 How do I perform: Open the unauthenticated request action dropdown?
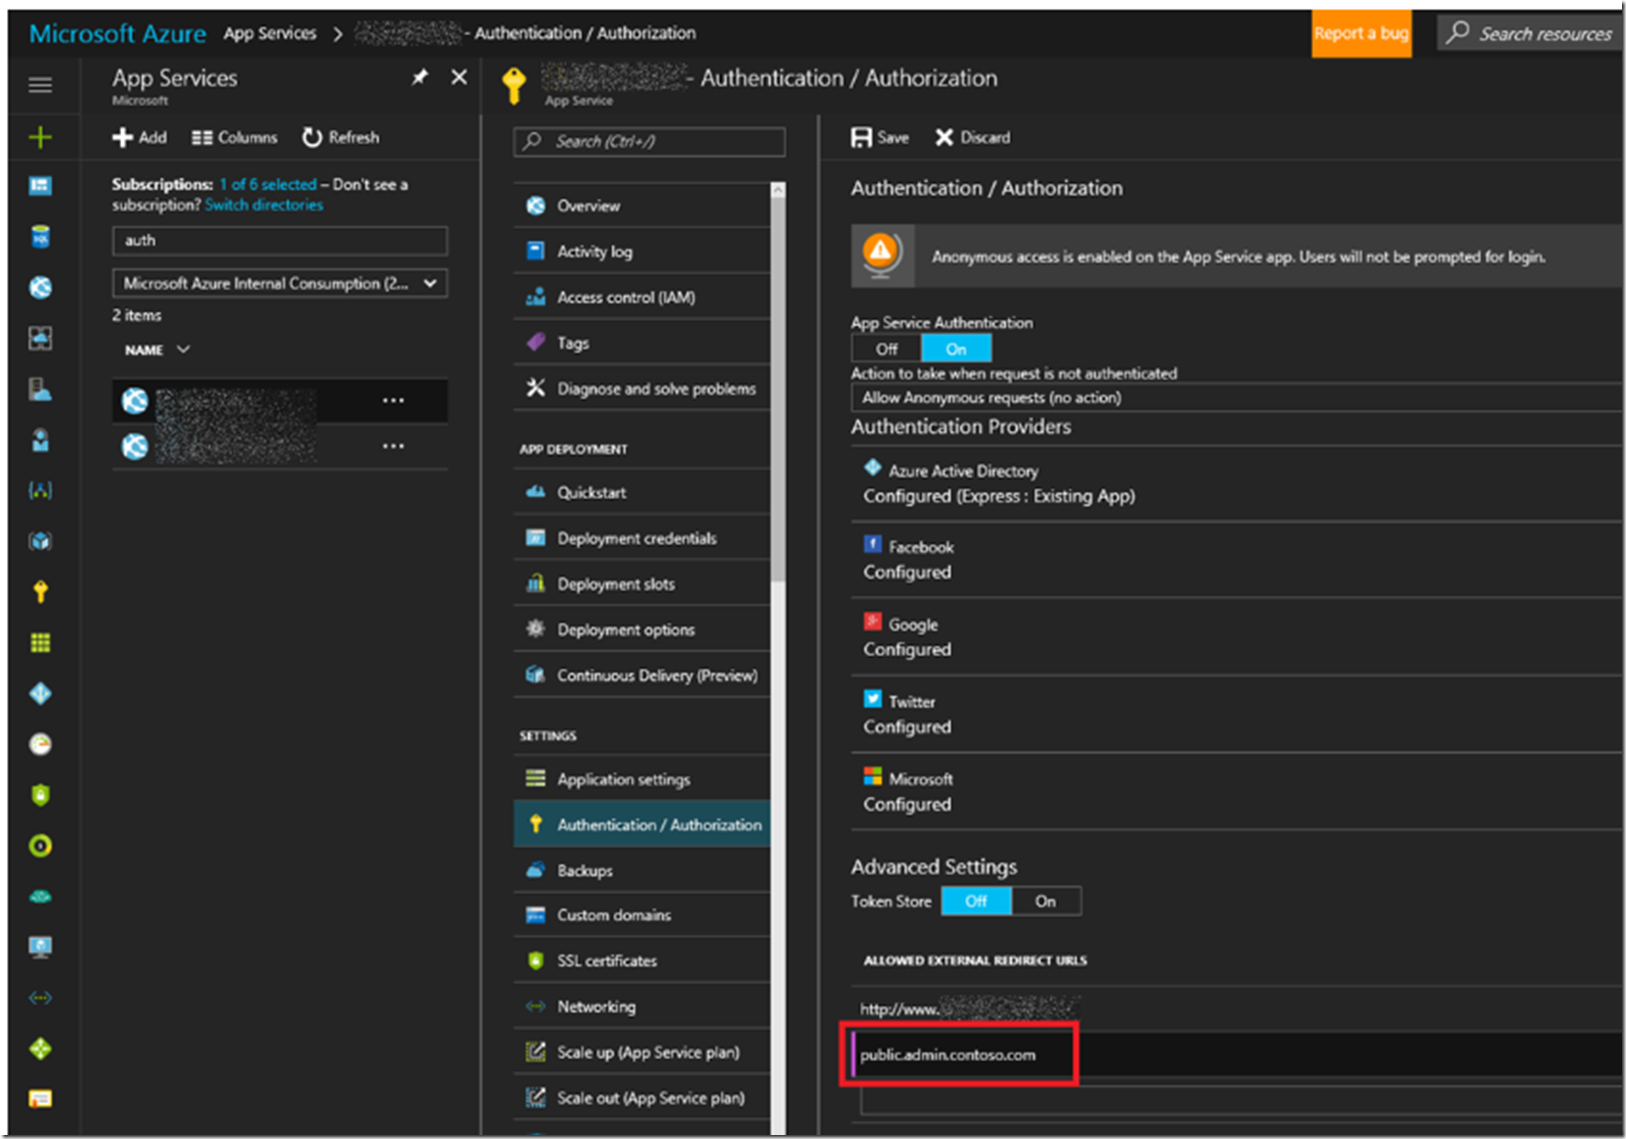point(1236,398)
